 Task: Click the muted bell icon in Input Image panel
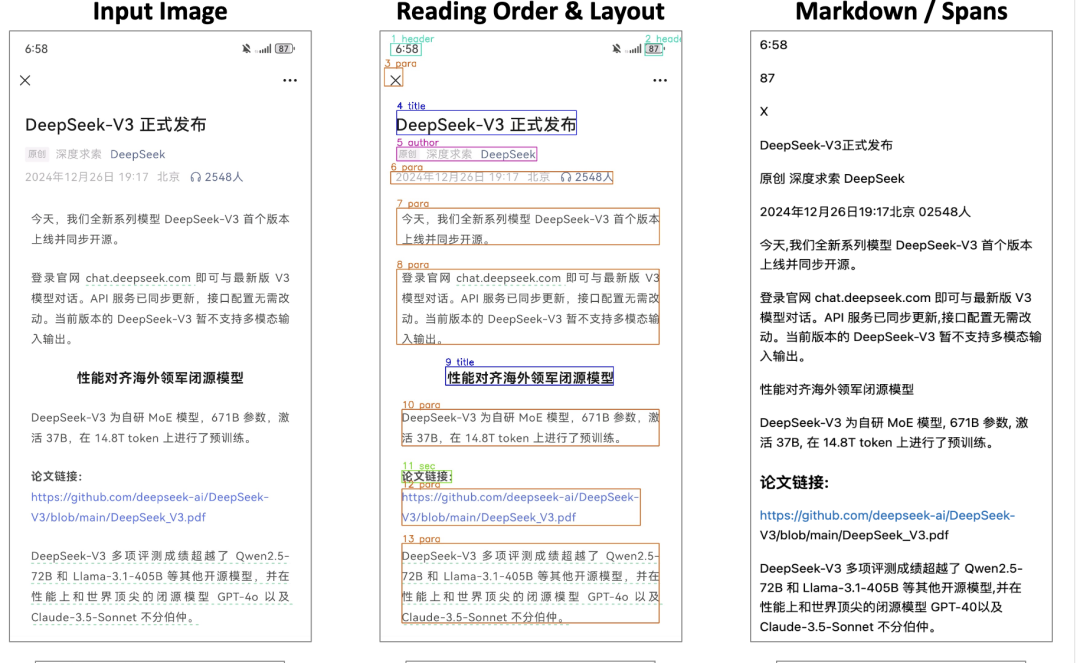point(246,49)
